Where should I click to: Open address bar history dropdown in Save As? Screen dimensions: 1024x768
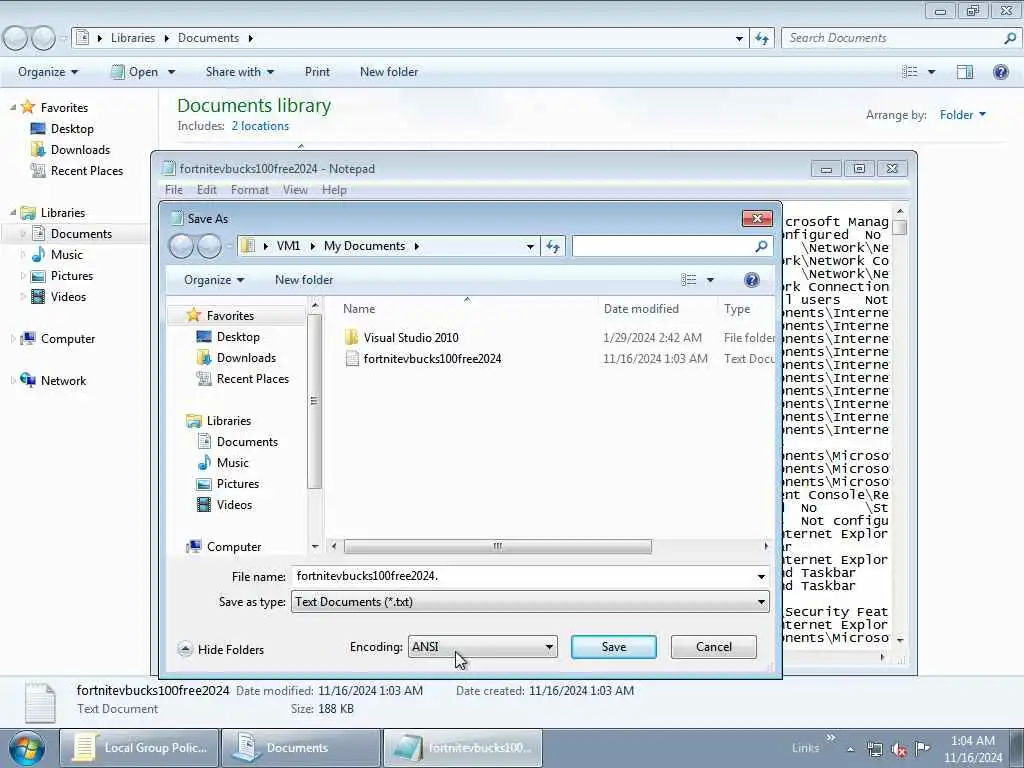coord(530,246)
